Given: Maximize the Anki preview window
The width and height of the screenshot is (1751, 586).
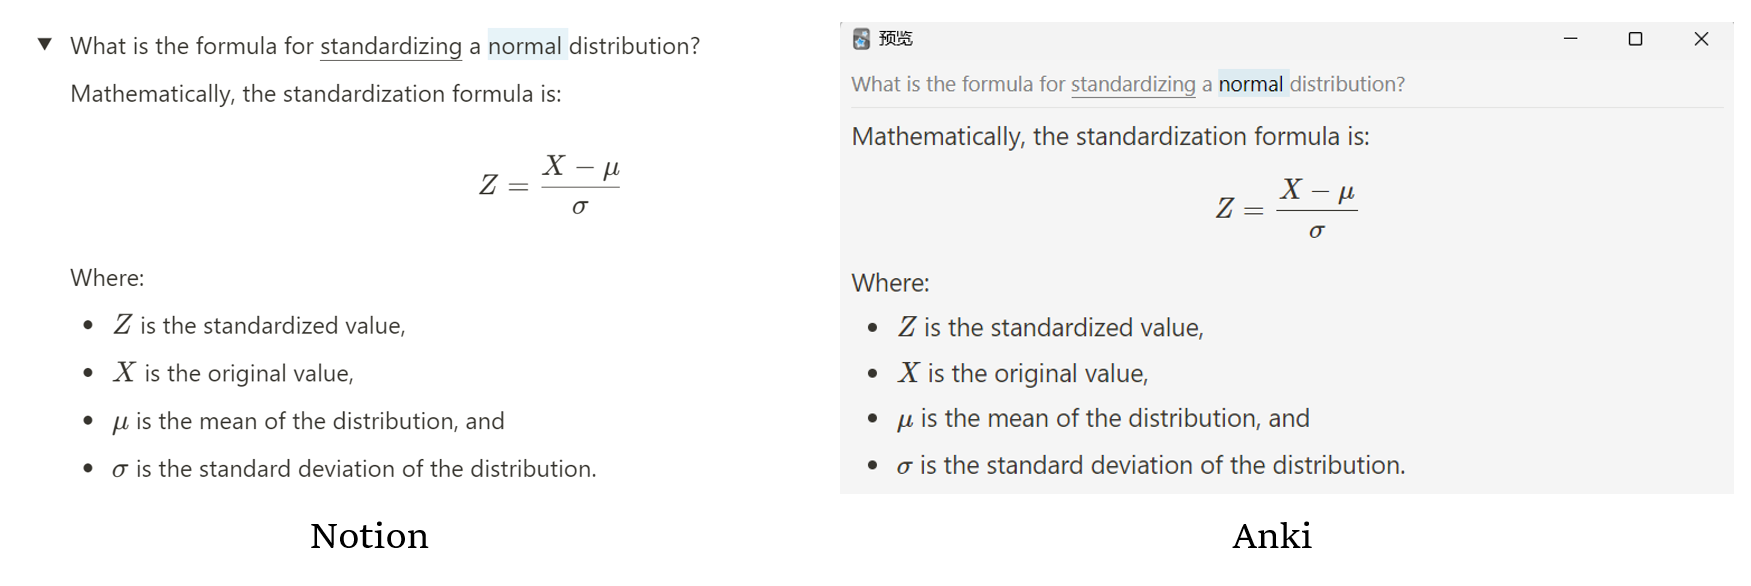Looking at the screenshot, I should click(x=1633, y=39).
